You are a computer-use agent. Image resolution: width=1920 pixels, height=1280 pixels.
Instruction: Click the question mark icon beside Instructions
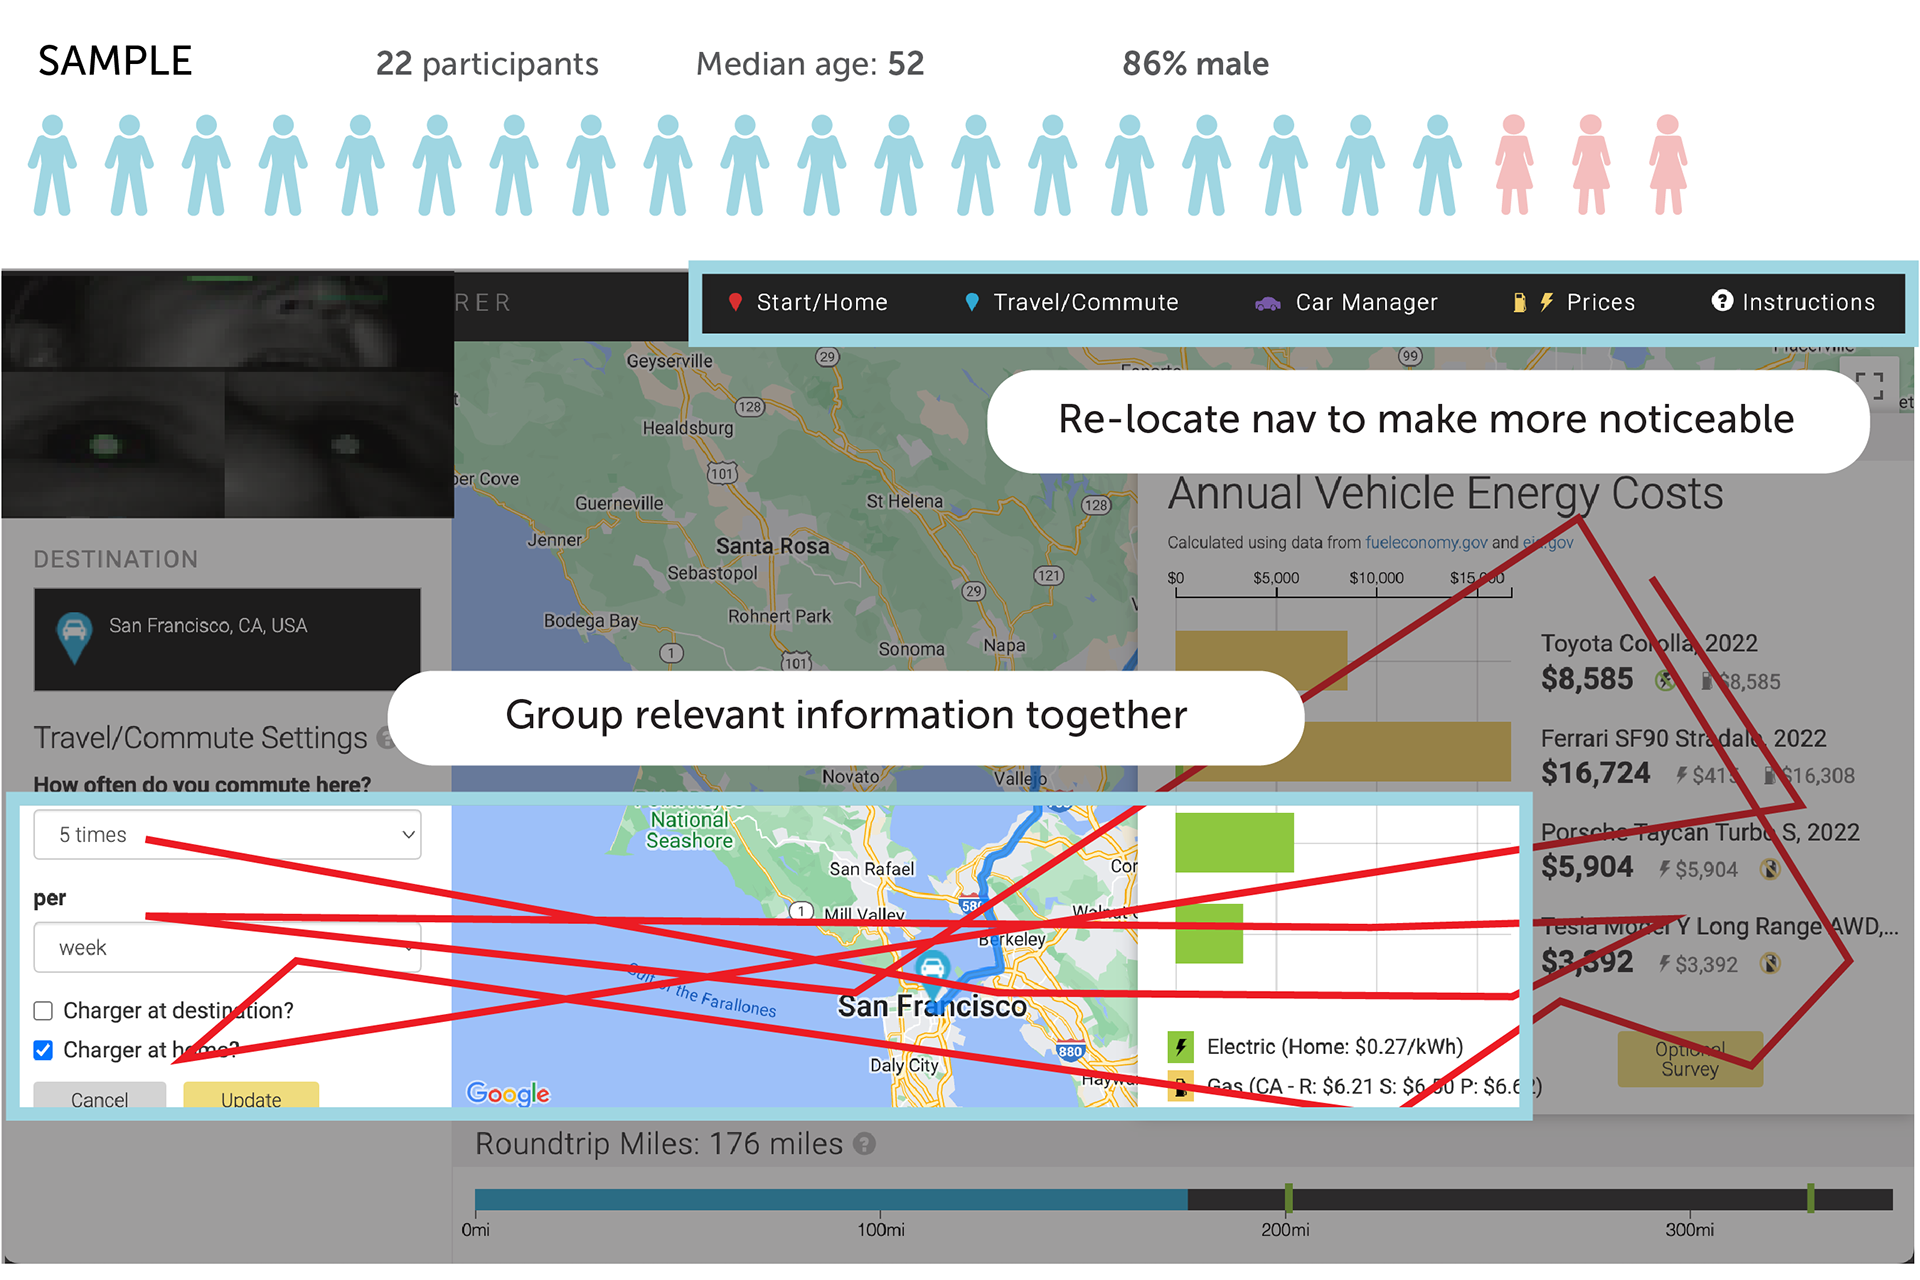(1722, 300)
